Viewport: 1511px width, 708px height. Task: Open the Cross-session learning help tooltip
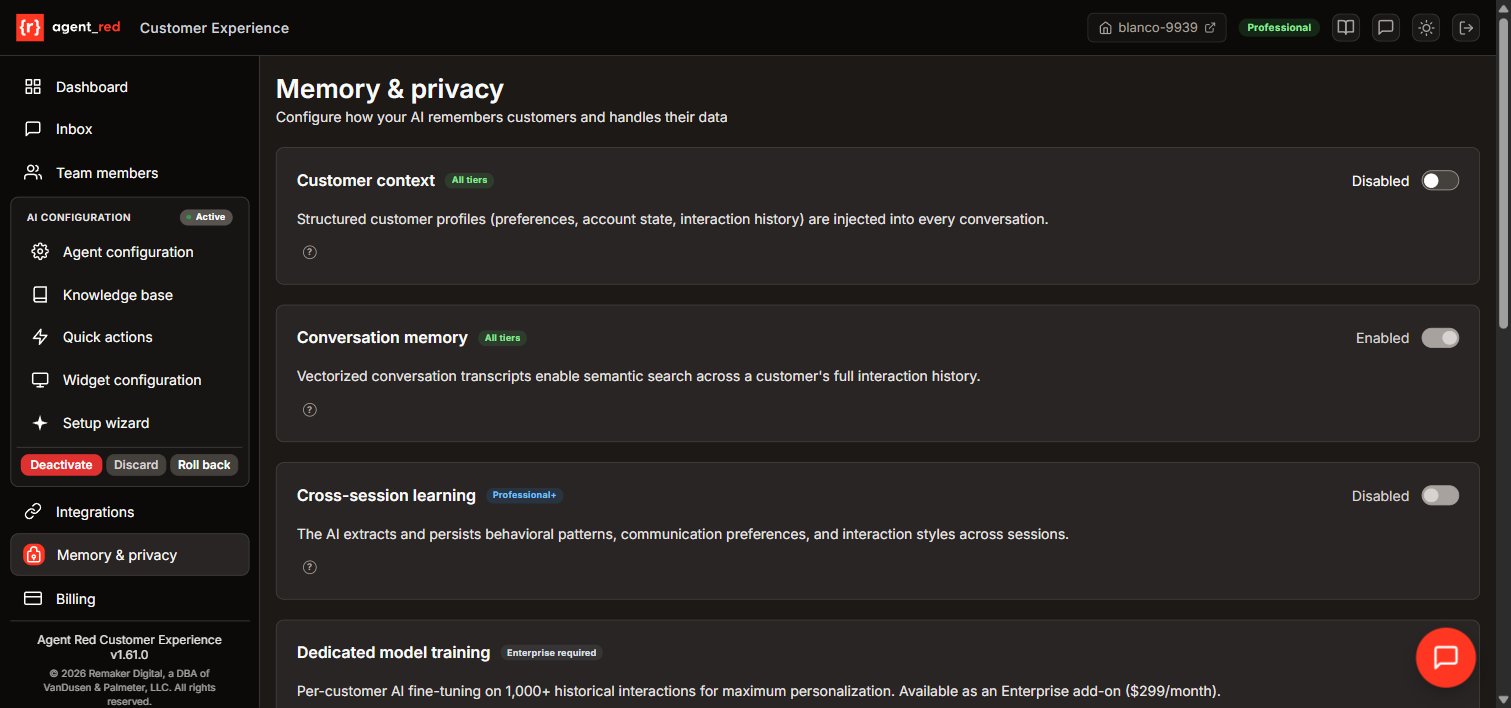tap(309, 567)
